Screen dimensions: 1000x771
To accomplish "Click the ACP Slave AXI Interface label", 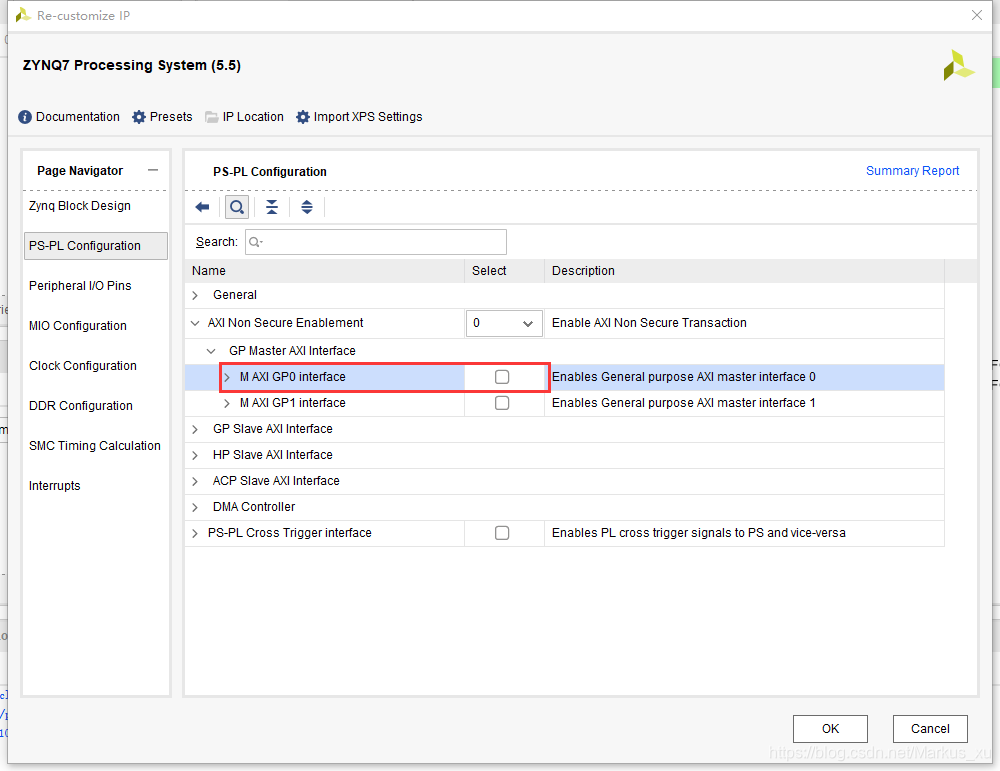I will click(x=276, y=481).
